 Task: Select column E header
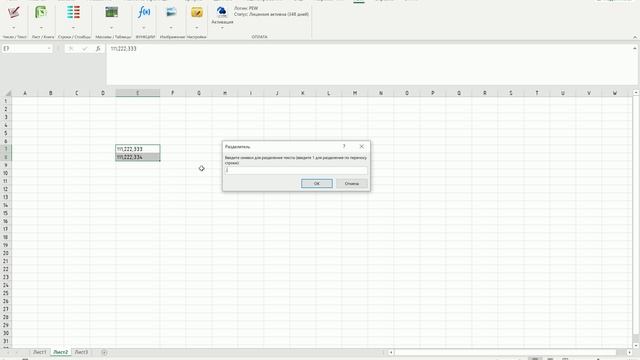point(138,93)
